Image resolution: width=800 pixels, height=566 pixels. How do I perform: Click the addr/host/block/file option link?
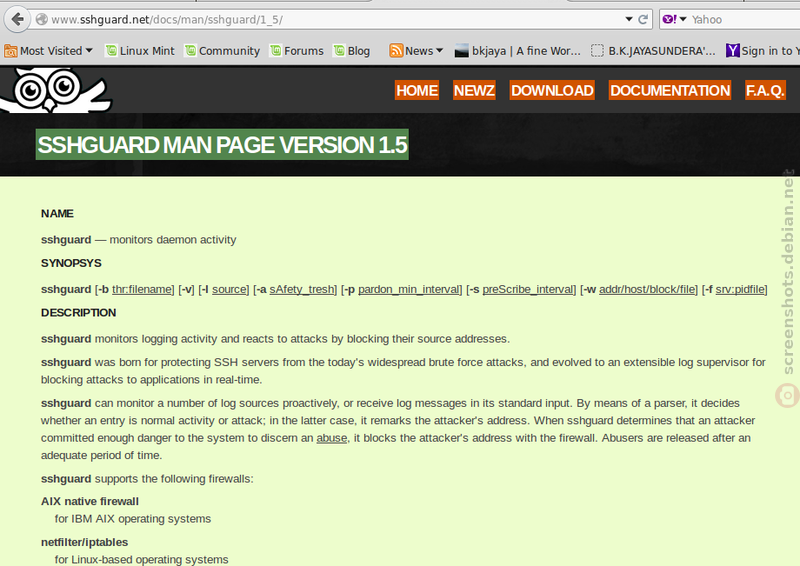pyautogui.click(x=647, y=289)
